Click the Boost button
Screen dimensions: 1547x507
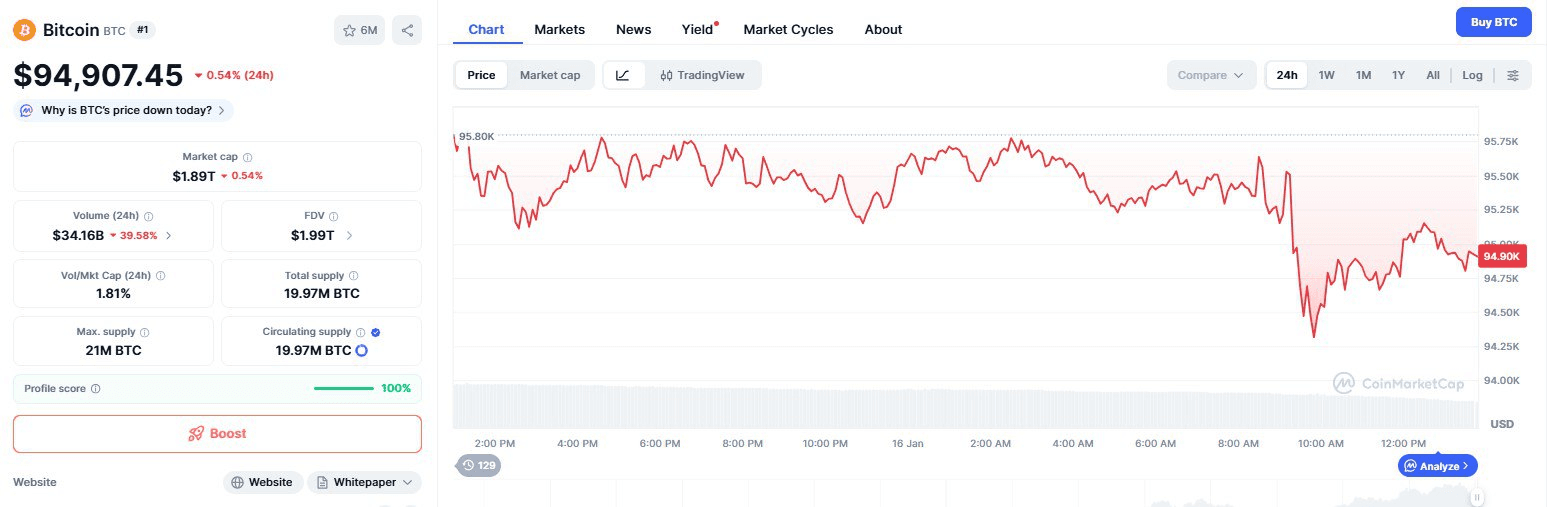(x=217, y=433)
